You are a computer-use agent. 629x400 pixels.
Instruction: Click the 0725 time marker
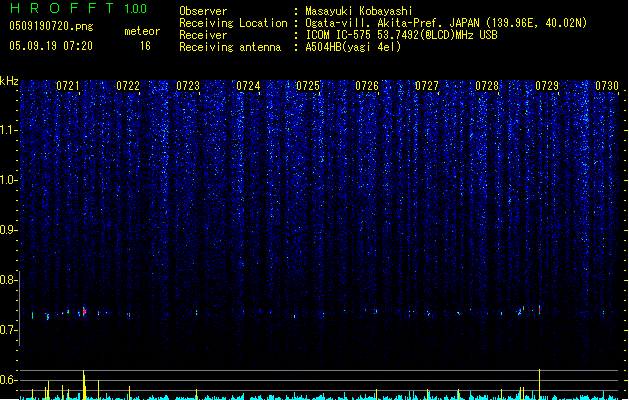308,86
